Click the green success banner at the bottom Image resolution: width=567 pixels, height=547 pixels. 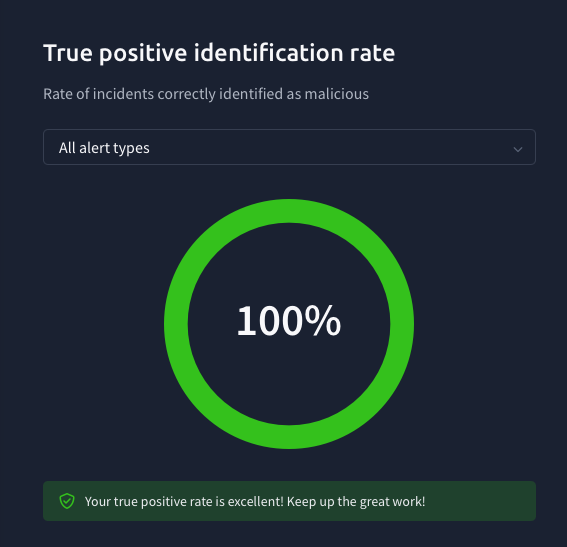click(289, 501)
